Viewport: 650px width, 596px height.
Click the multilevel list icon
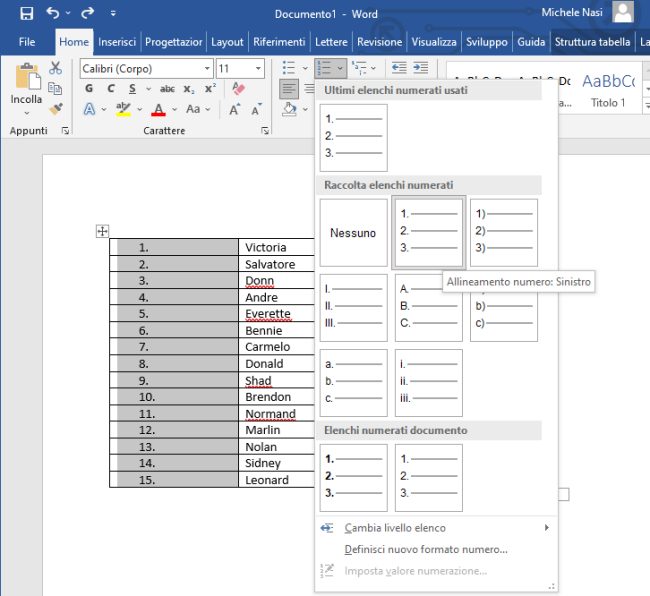[x=359, y=68]
